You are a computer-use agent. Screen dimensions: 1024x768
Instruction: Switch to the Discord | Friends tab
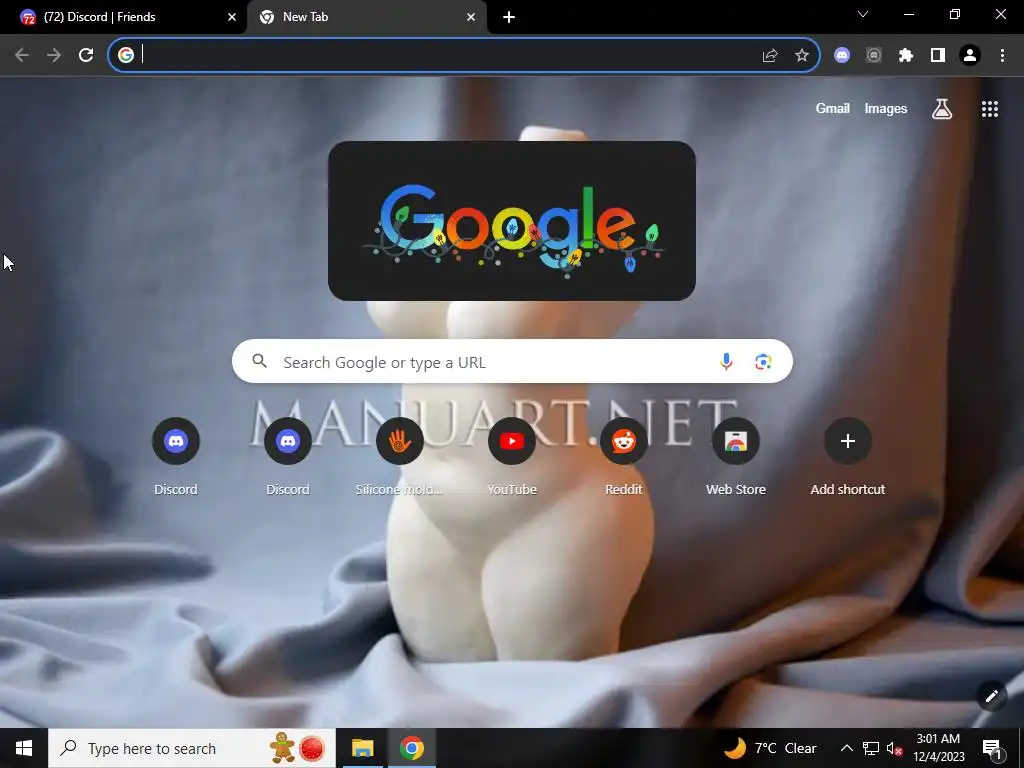(123, 17)
